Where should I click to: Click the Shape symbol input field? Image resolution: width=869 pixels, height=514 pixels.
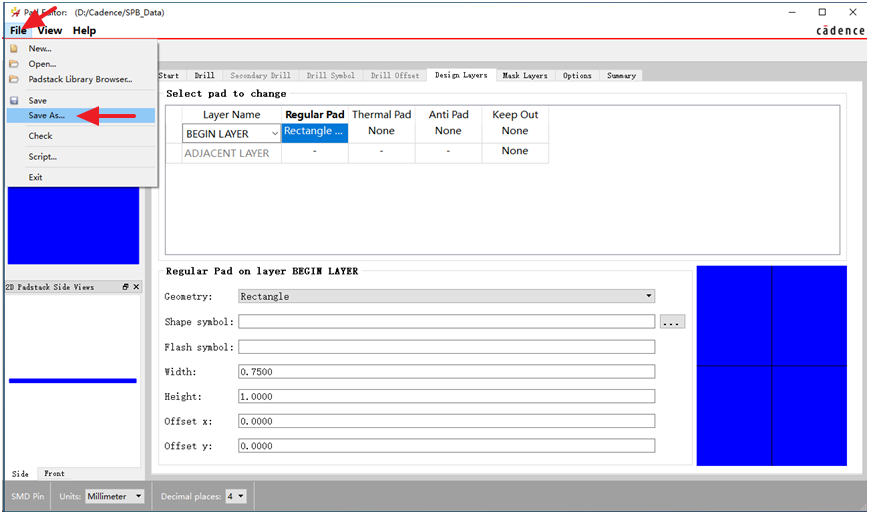click(447, 322)
